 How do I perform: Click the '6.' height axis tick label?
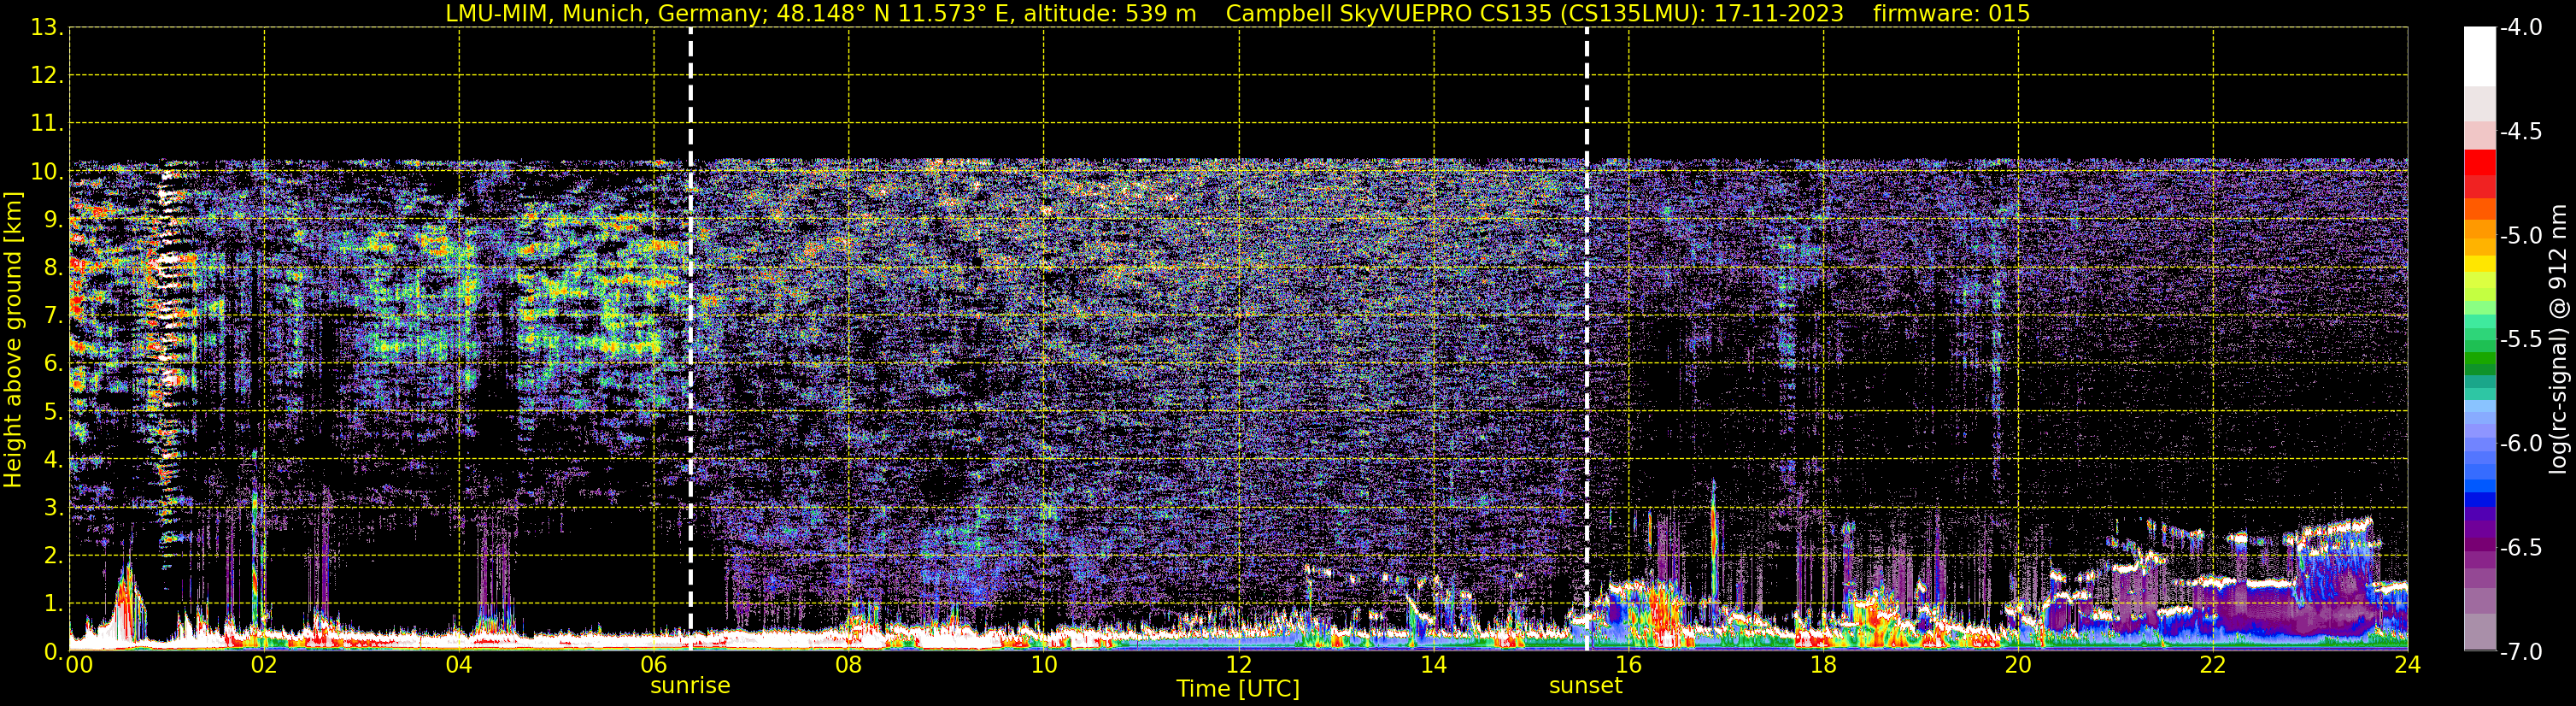coord(53,364)
